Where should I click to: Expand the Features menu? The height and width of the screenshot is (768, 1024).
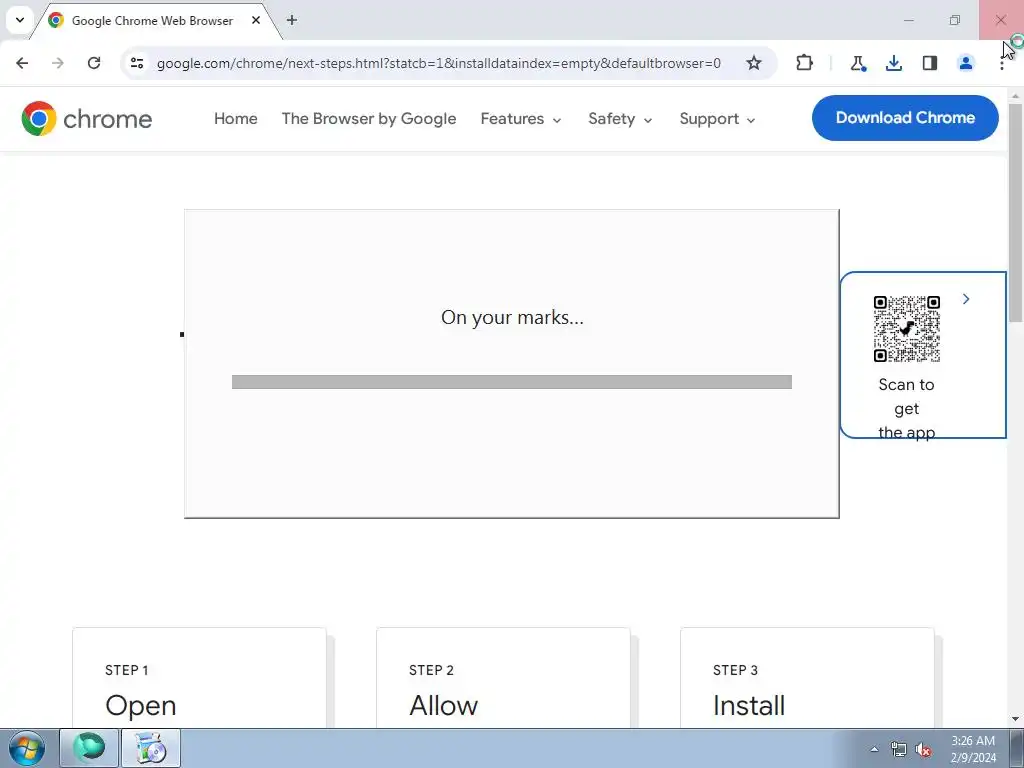(520, 119)
